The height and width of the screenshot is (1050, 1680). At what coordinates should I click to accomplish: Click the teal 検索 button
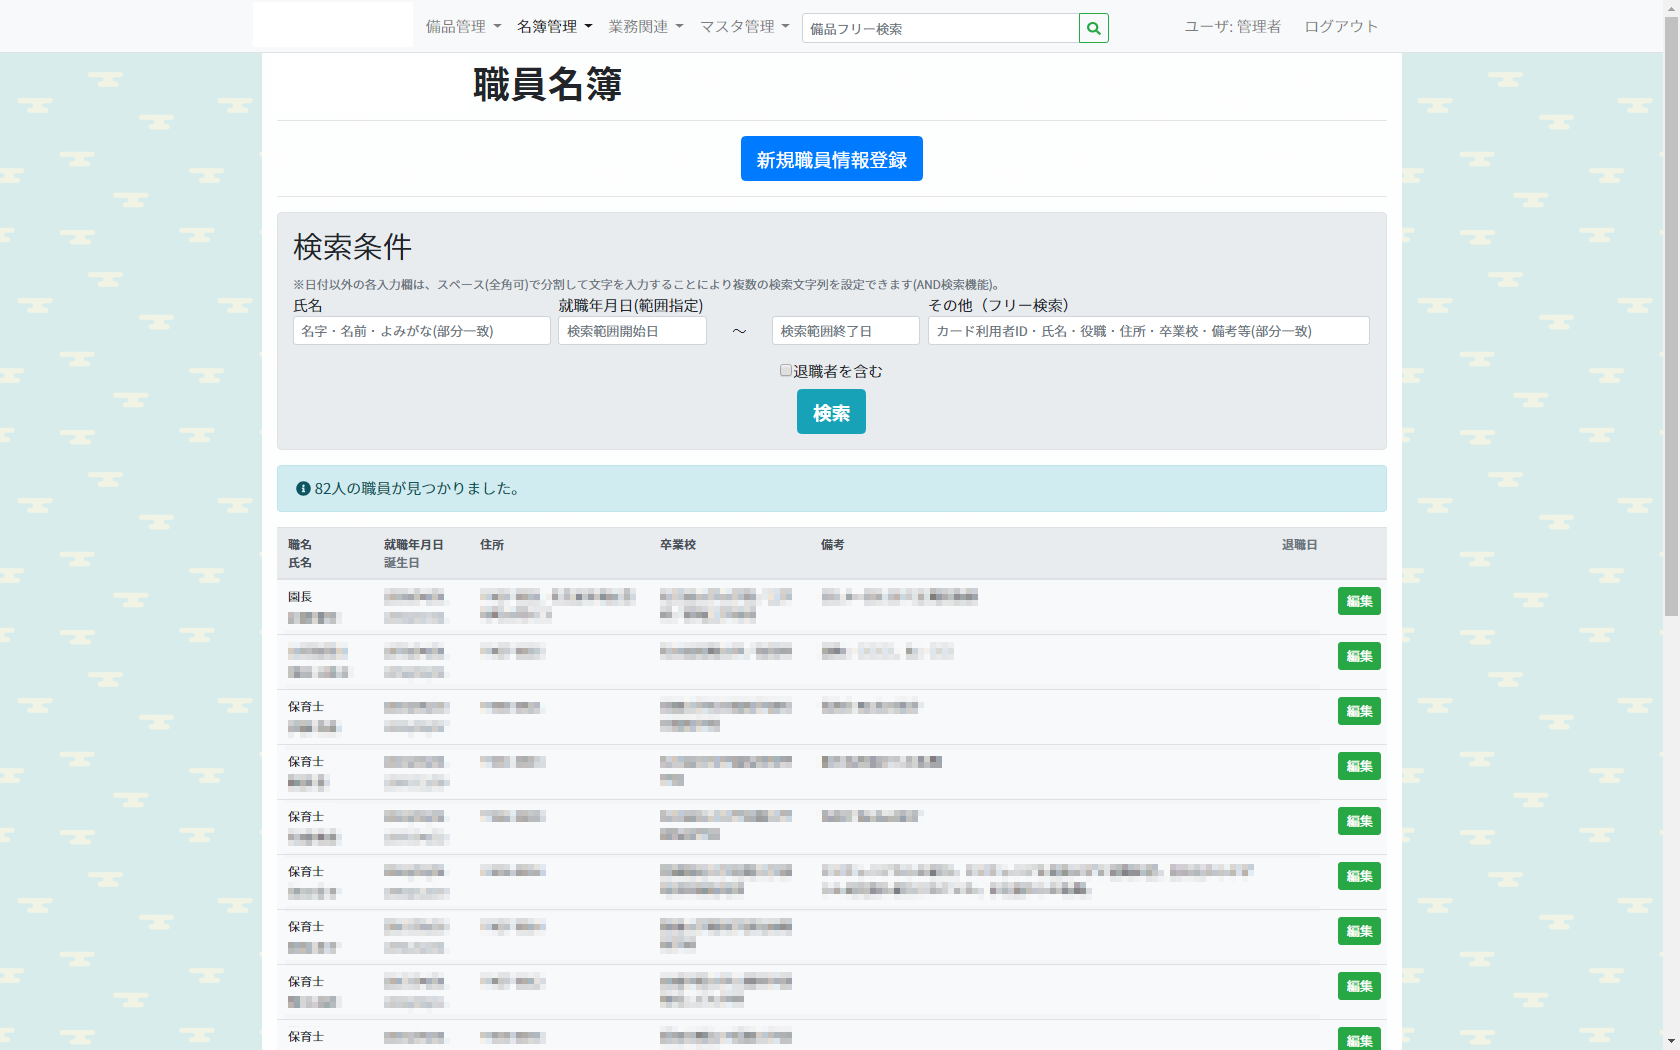click(831, 412)
